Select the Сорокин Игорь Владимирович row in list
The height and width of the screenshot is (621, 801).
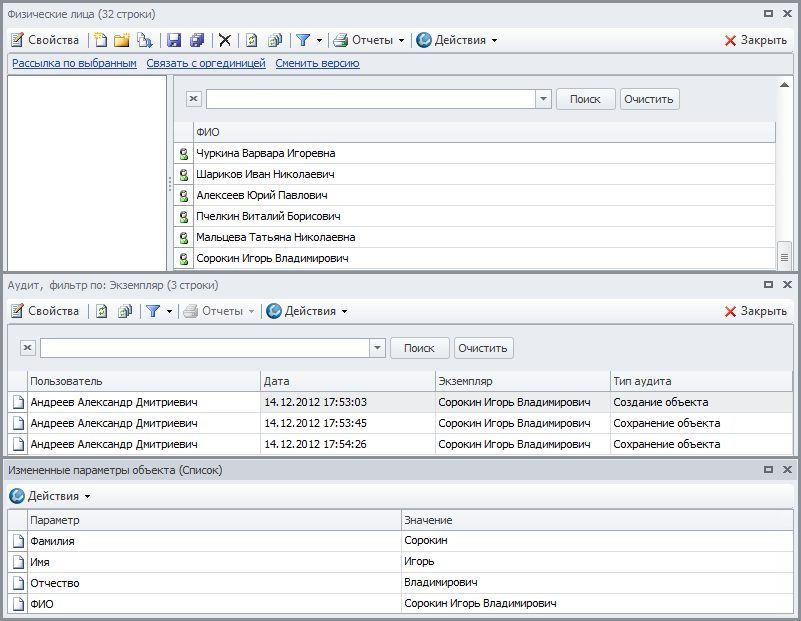(272, 258)
